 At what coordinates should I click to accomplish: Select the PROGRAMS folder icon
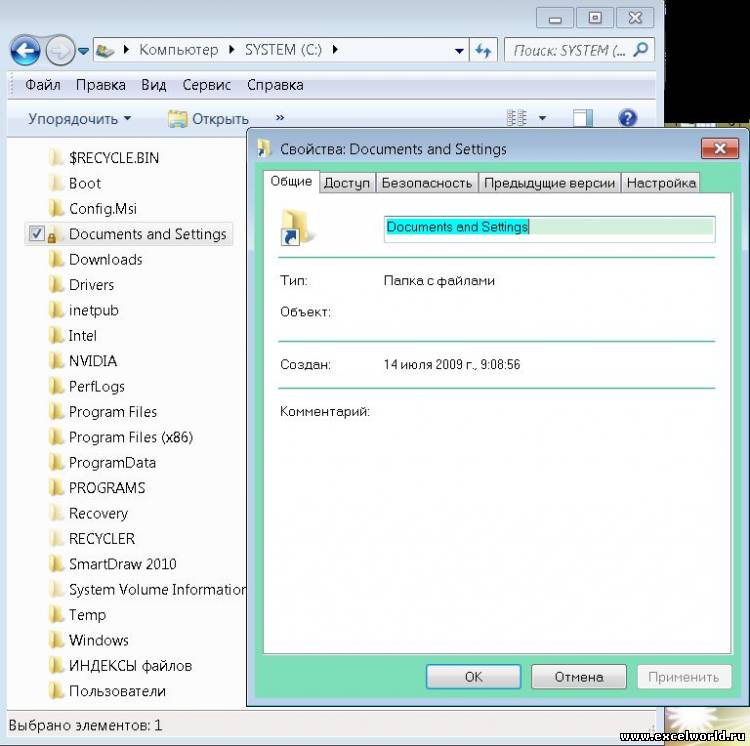tap(56, 487)
